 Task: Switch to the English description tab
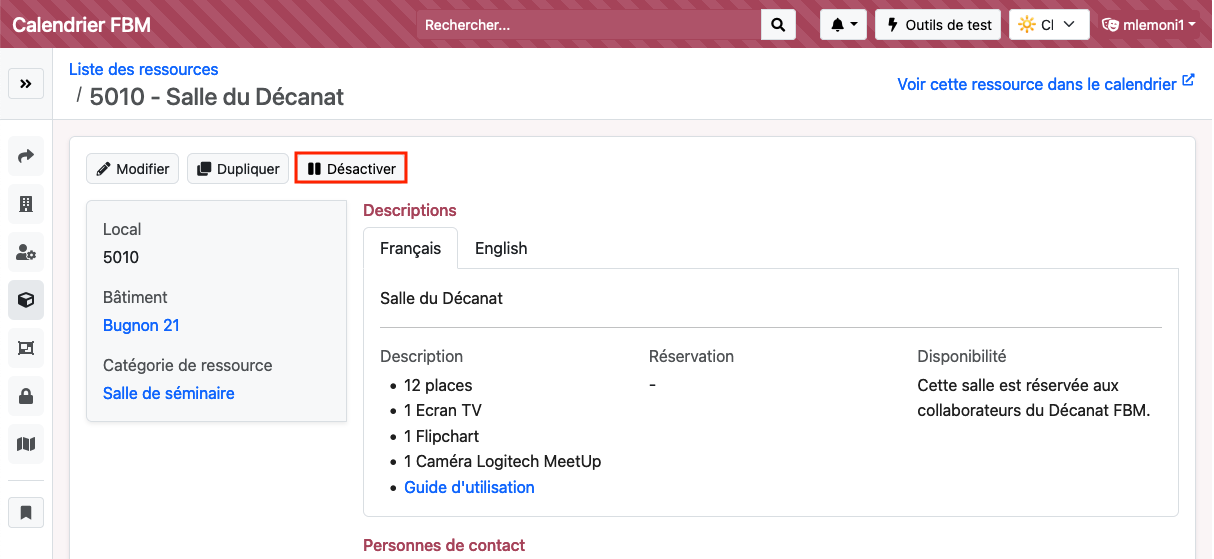click(x=500, y=248)
